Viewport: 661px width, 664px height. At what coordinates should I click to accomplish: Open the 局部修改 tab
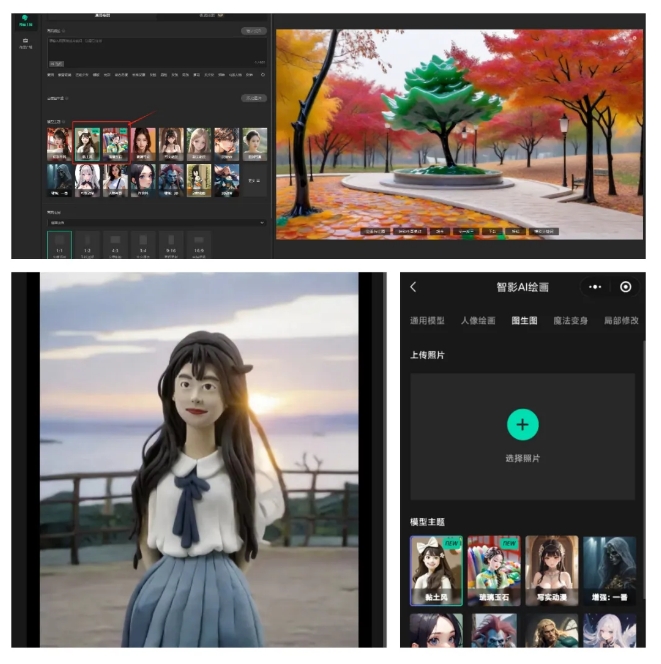[621, 321]
